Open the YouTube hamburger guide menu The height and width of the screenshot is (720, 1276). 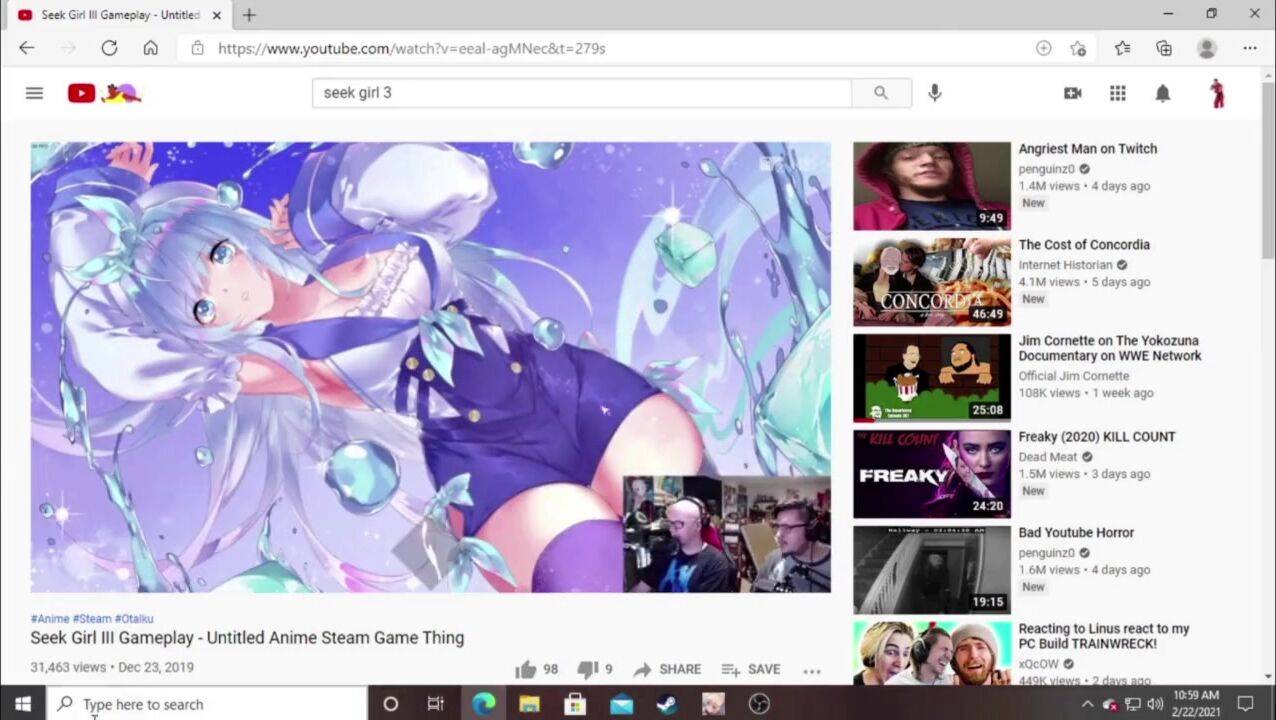(x=34, y=93)
